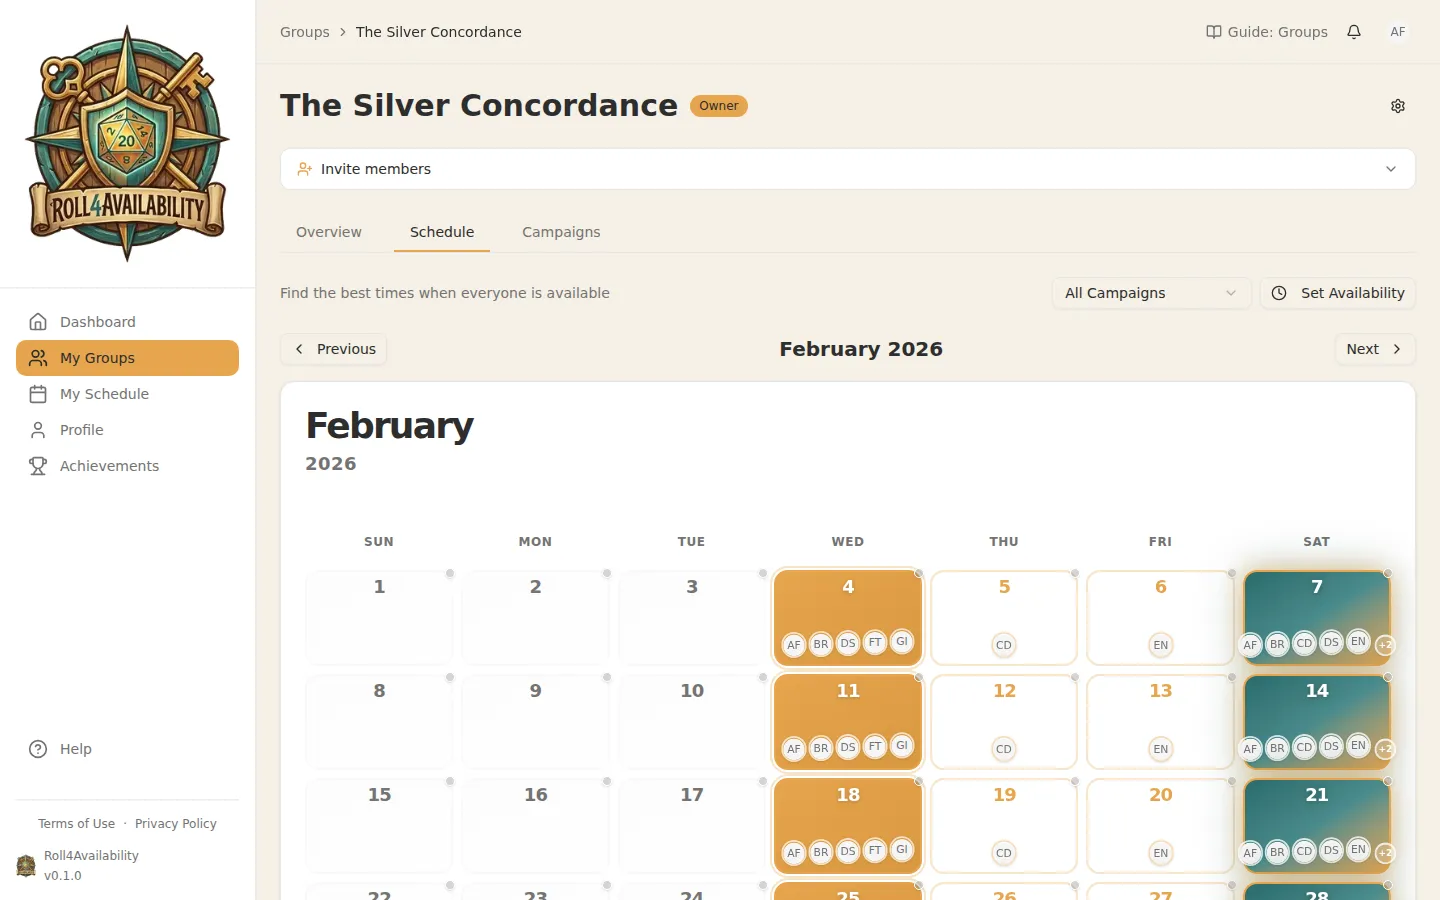Open Profile page from sidebar
Viewport: 1440px width, 900px height.
(81, 430)
